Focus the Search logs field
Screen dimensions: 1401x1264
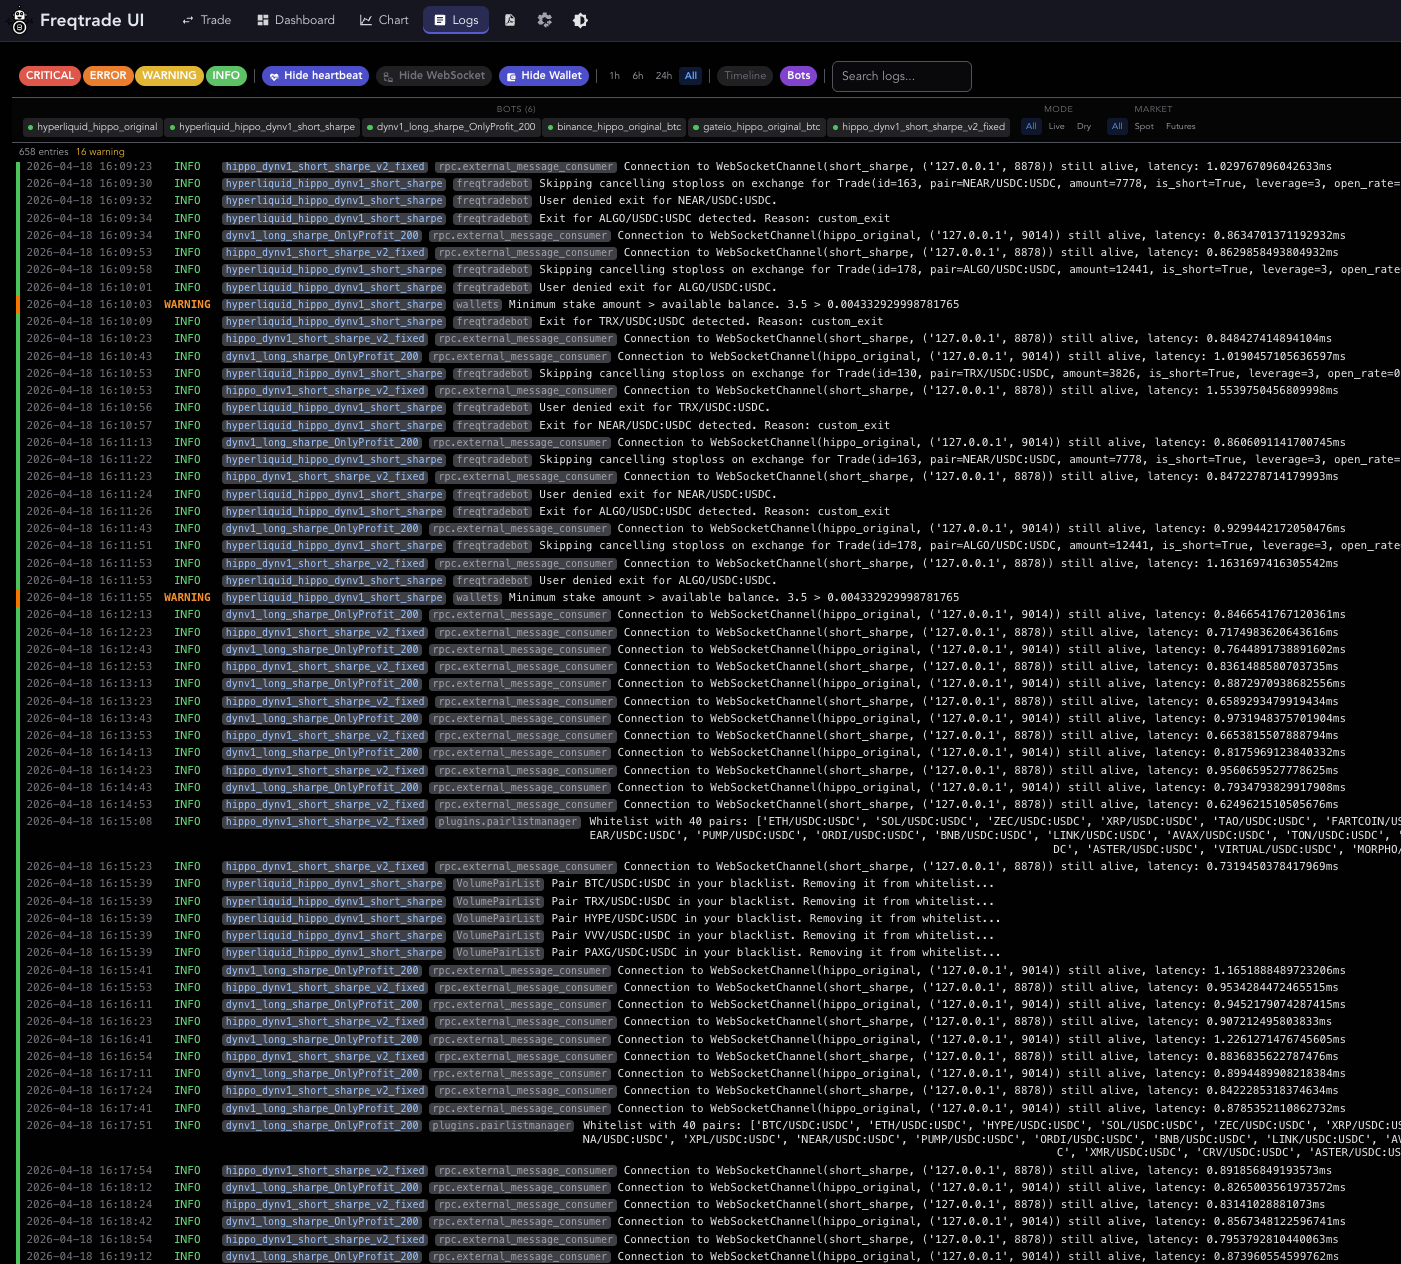click(902, 76)
